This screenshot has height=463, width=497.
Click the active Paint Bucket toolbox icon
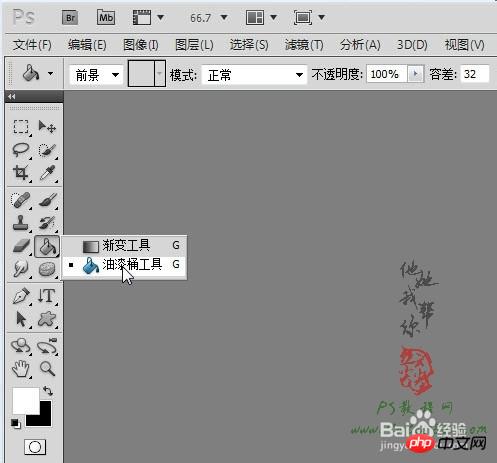(47, 246)
